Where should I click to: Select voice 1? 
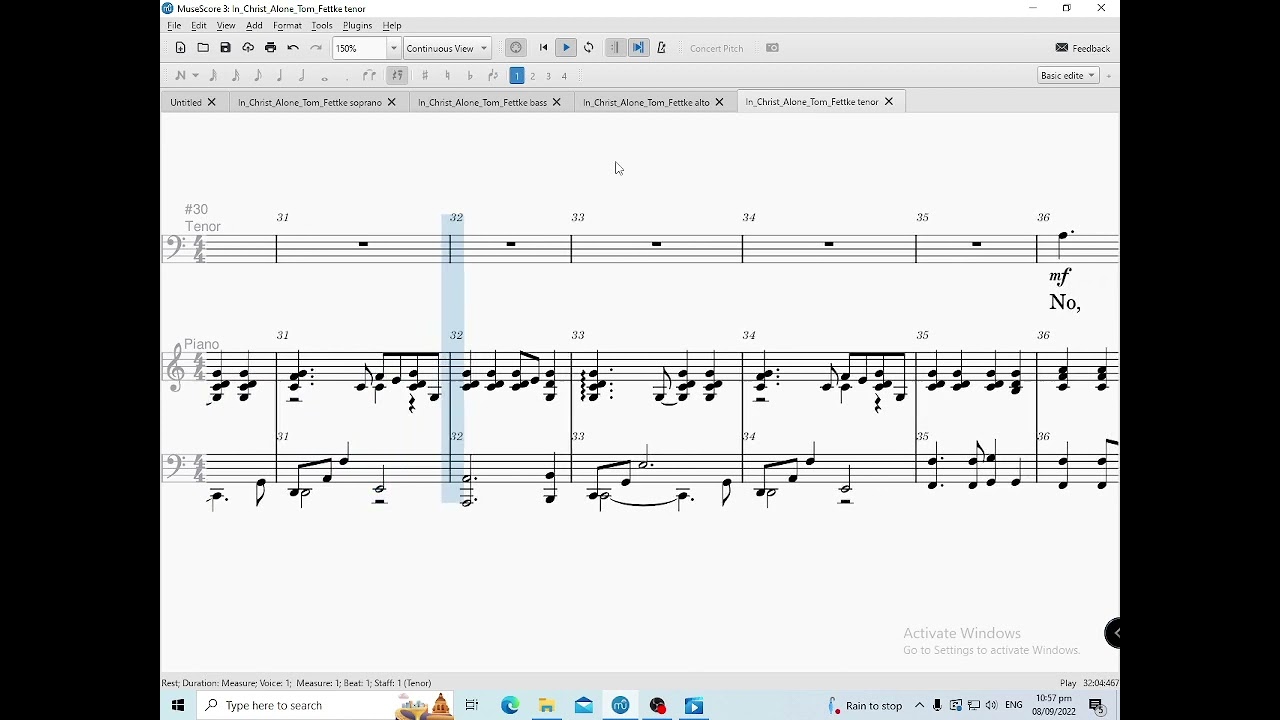(x=517, y=75)
